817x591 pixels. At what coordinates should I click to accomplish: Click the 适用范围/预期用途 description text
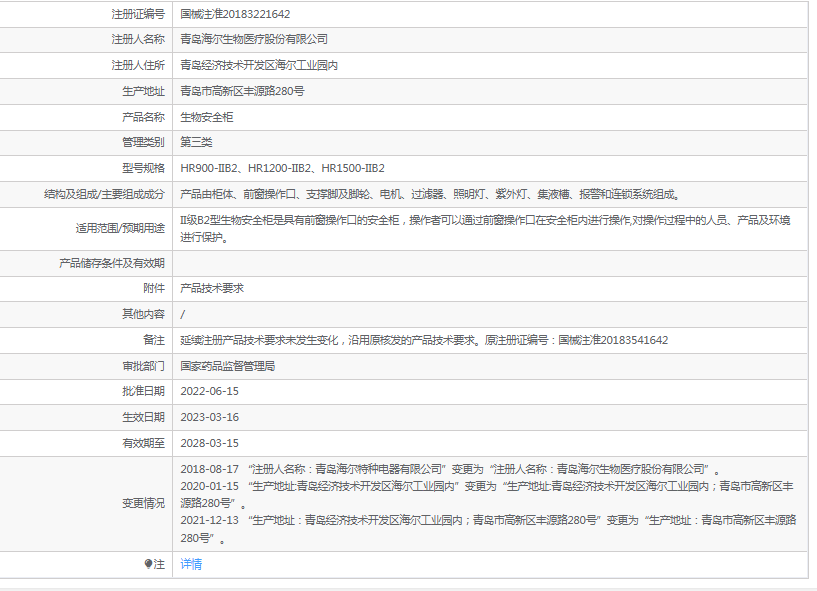484,220
